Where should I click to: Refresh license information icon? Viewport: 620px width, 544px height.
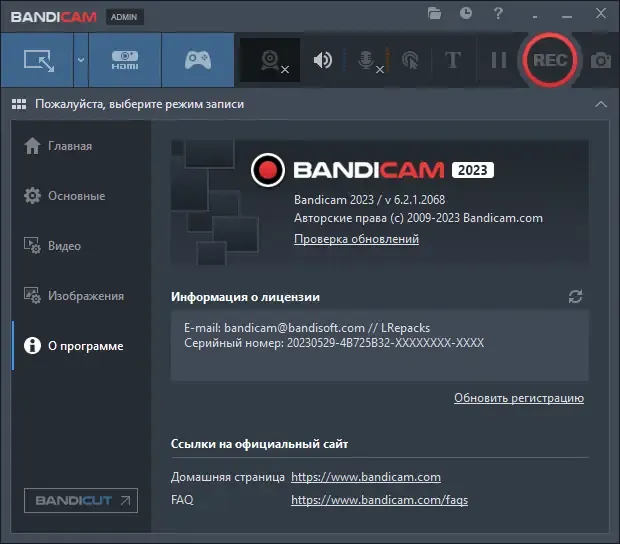[575, 297]
